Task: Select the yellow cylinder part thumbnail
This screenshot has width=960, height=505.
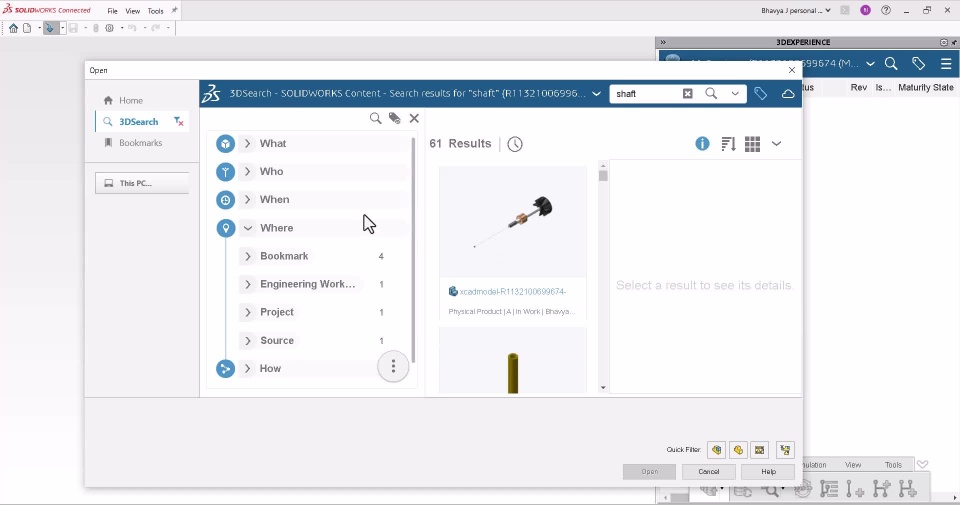Action: click(x=512, y=361)
